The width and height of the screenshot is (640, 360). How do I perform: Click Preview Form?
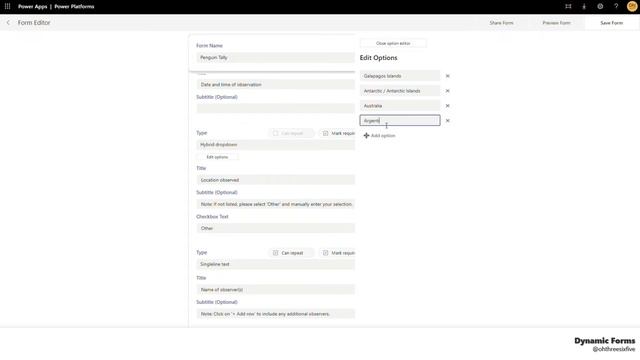[556, 23]
